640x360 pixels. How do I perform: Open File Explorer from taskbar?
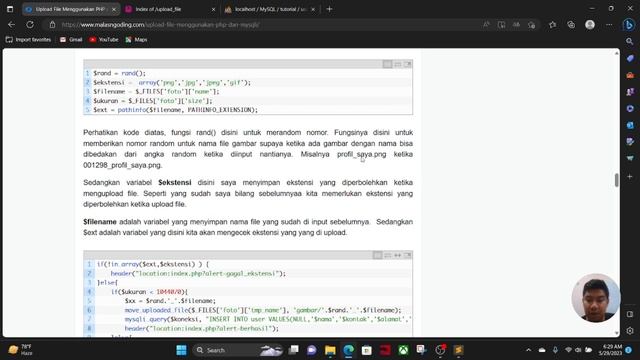pos(330,350)
